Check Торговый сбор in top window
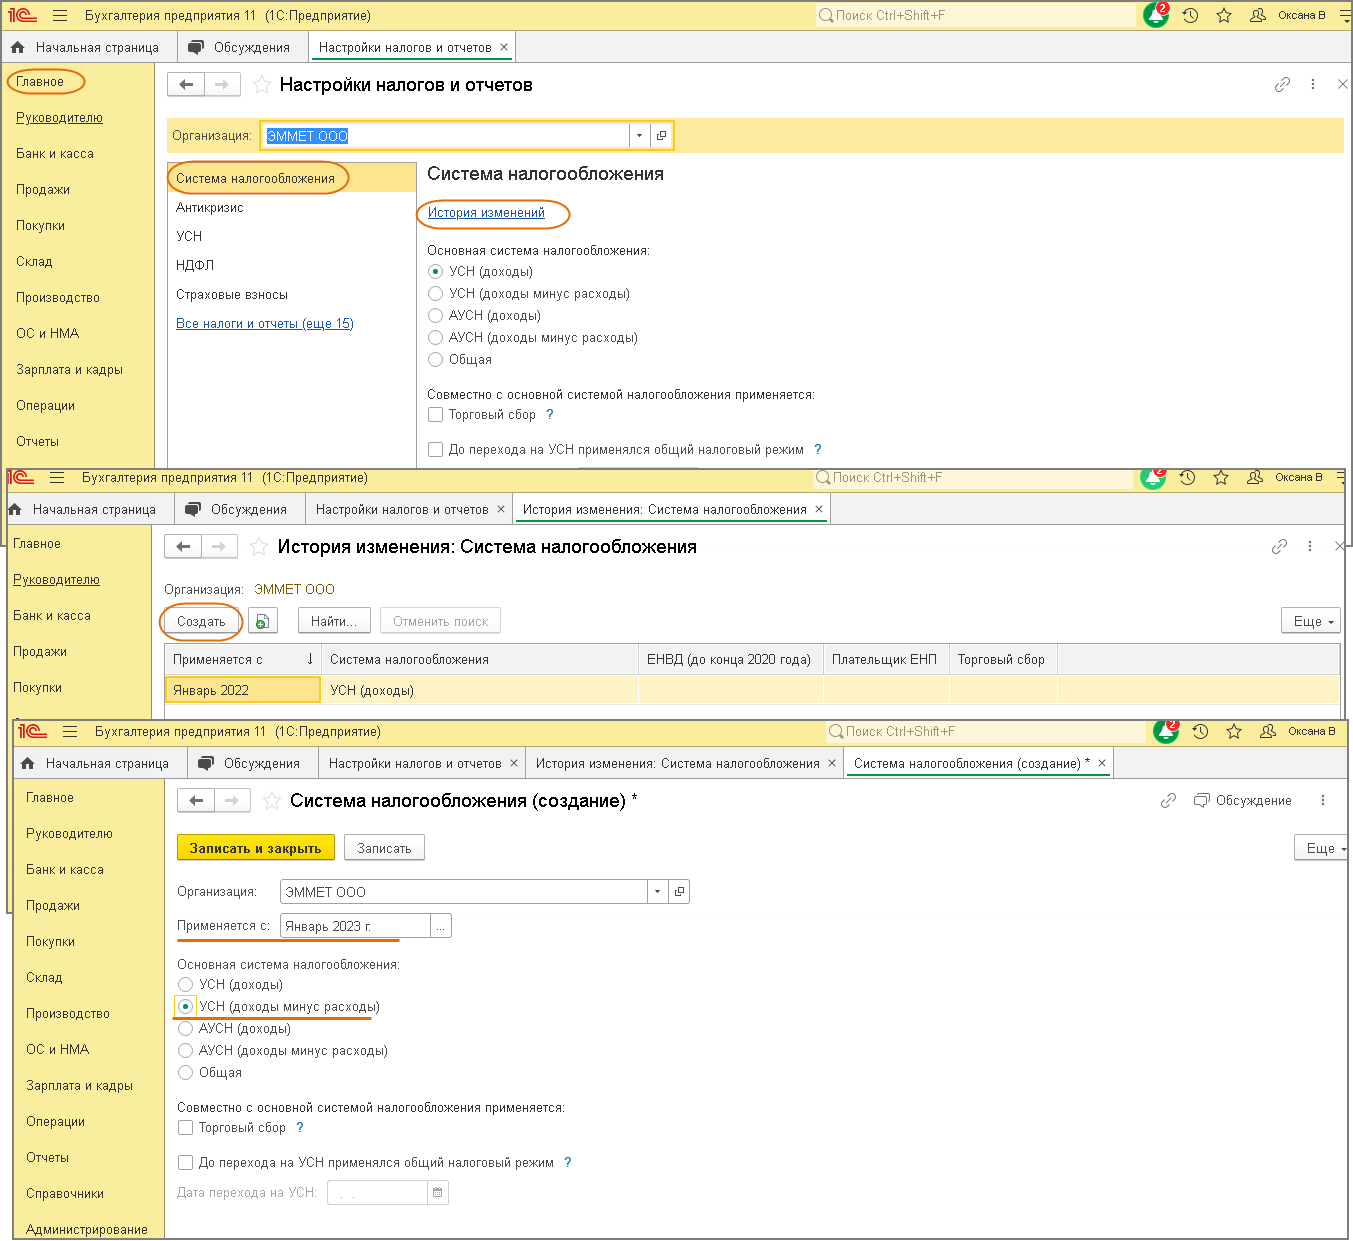 tap(435, 414)
